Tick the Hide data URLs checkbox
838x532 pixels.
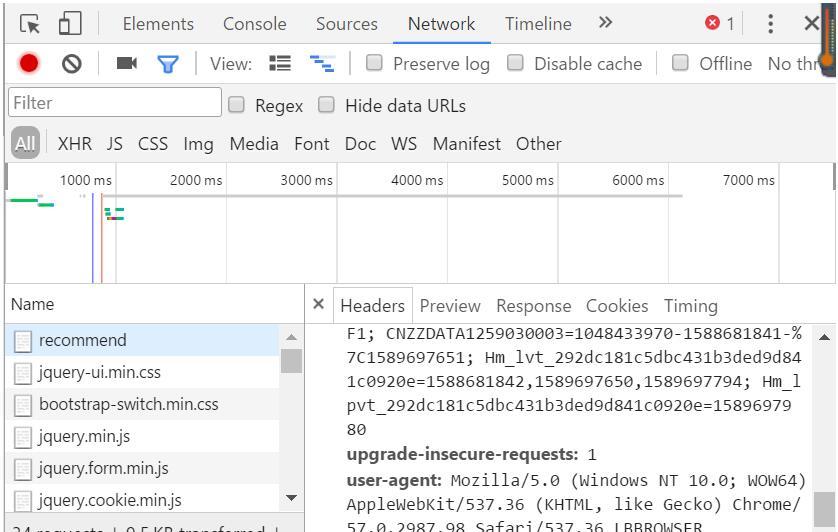point(326,105)
